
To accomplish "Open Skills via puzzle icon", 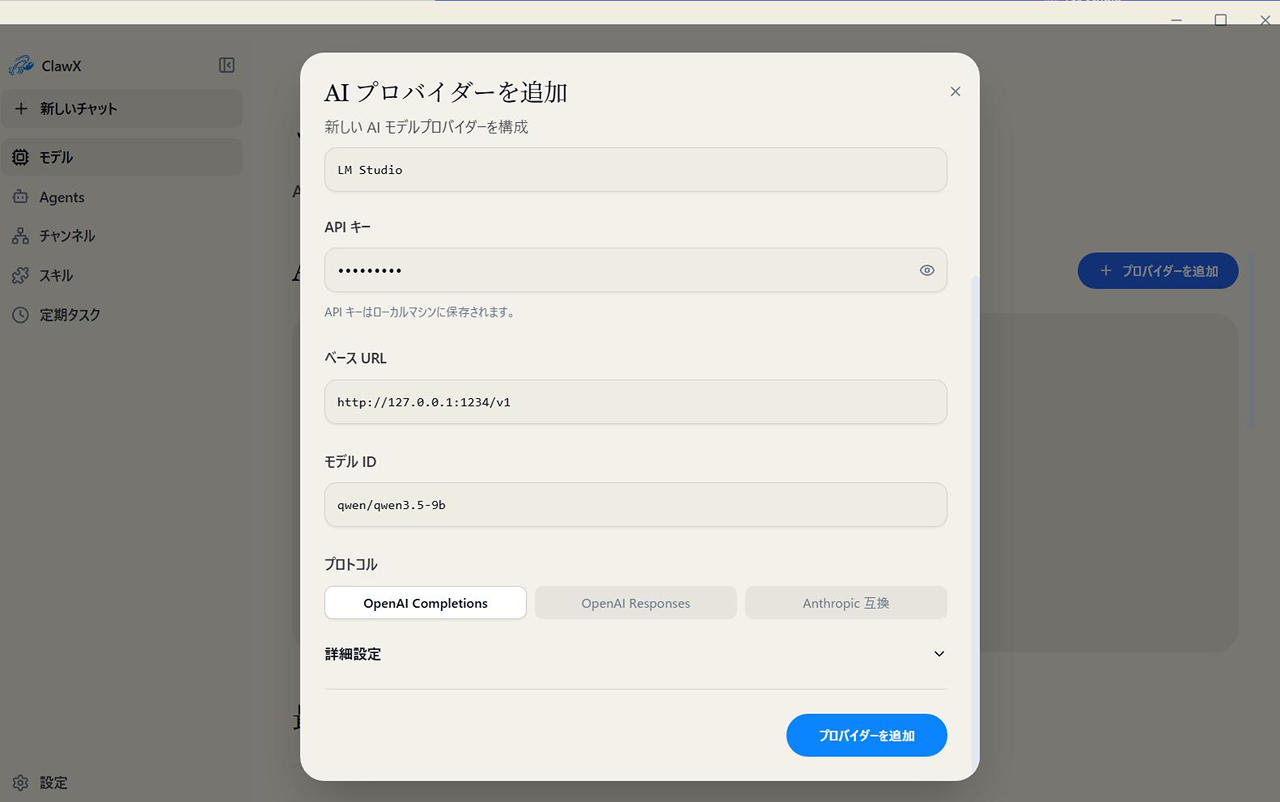I will coord(20,275).
